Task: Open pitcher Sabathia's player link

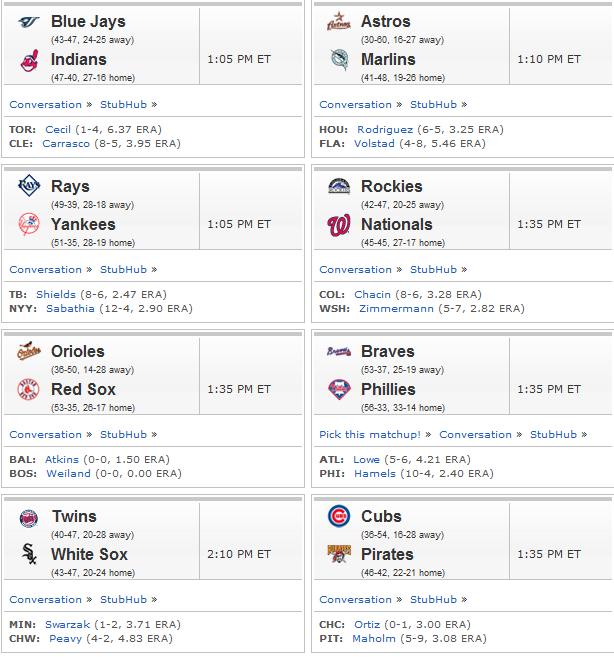Action: point(70,309)
